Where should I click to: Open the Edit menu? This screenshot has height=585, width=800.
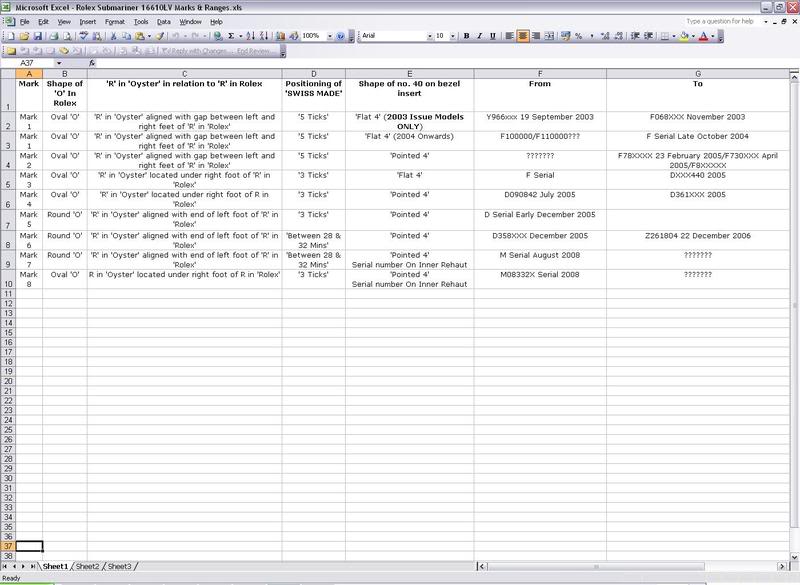pos(43,22)
